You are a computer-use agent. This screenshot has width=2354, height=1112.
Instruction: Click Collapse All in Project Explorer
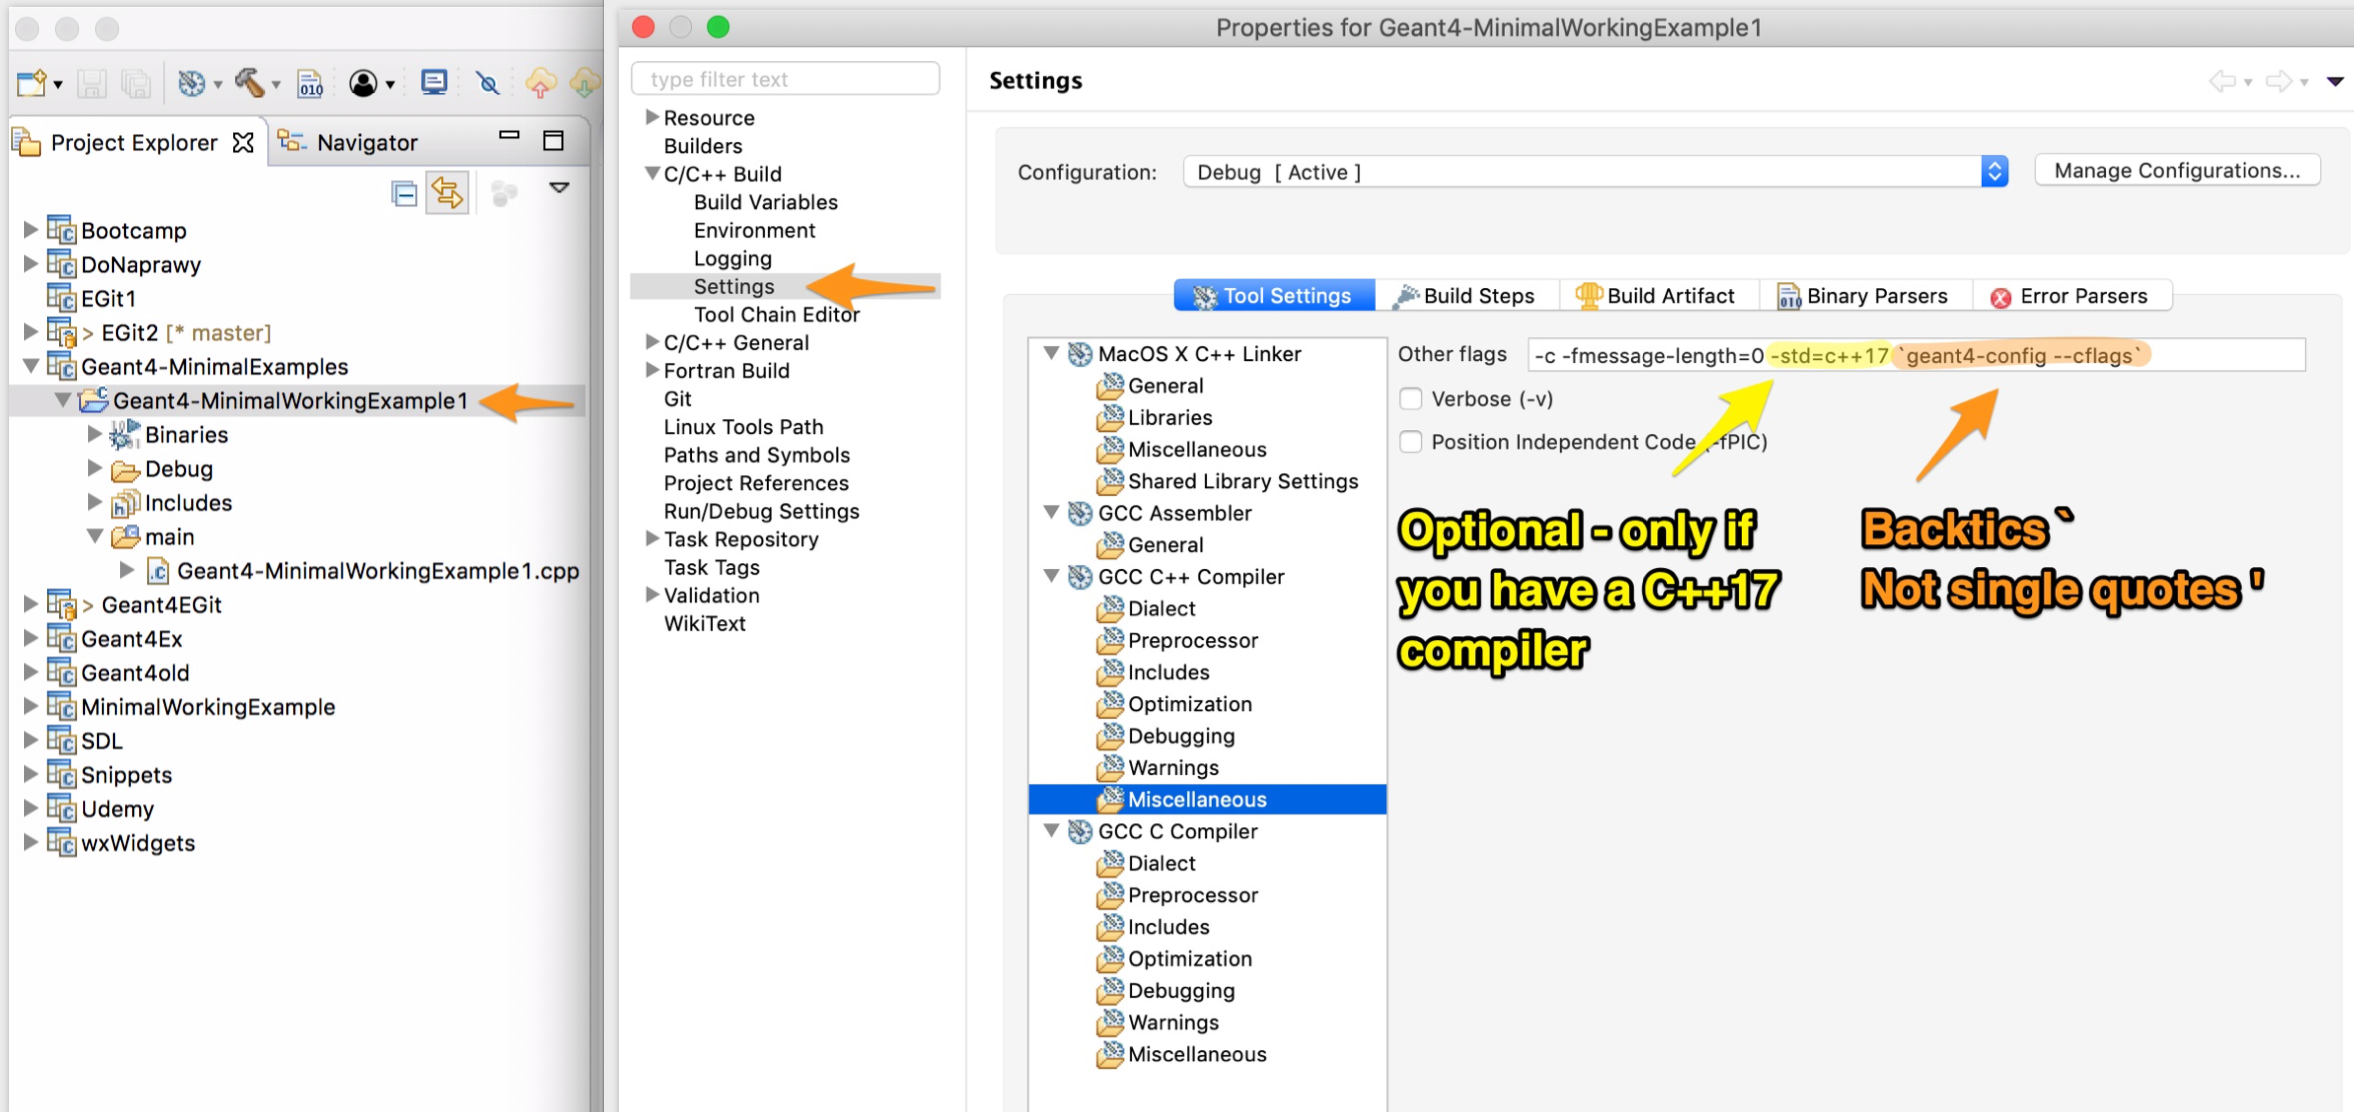[x=404, y=192]
